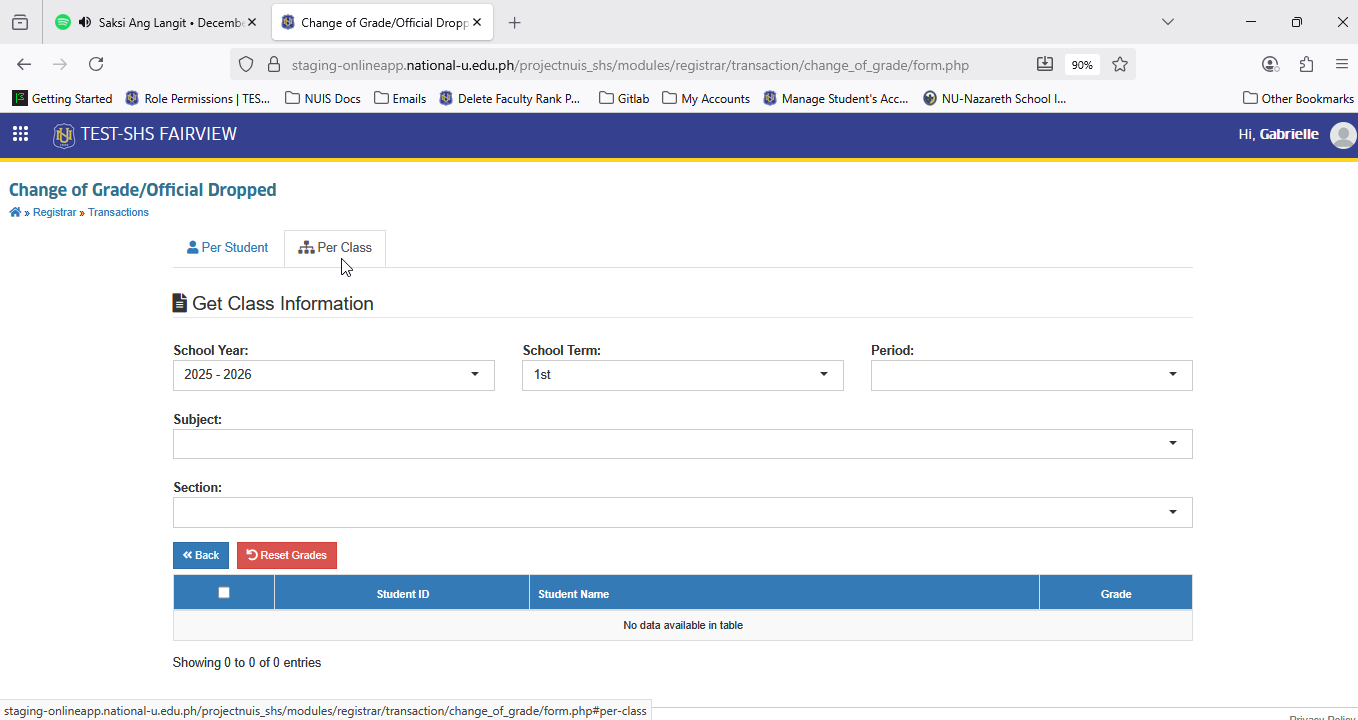Screen dimensions: 1358x720
Task: Reload the page with the refresh icon
Action: (x=96, y=64)
